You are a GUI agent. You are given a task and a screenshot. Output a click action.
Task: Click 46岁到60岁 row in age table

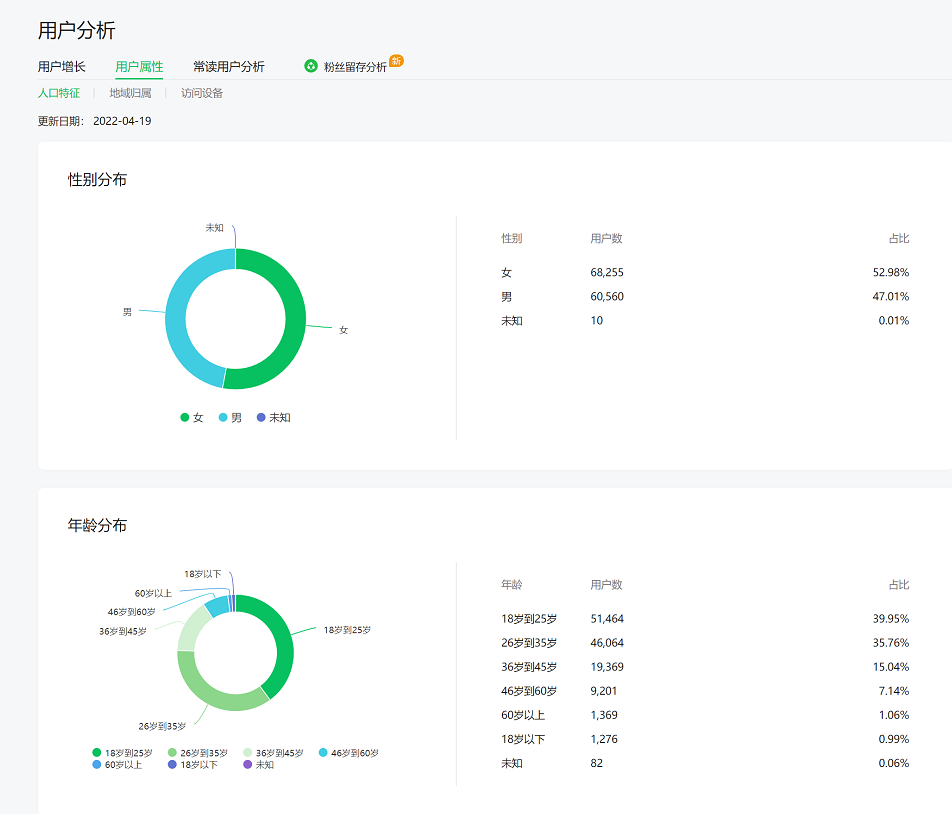[705, 691]
